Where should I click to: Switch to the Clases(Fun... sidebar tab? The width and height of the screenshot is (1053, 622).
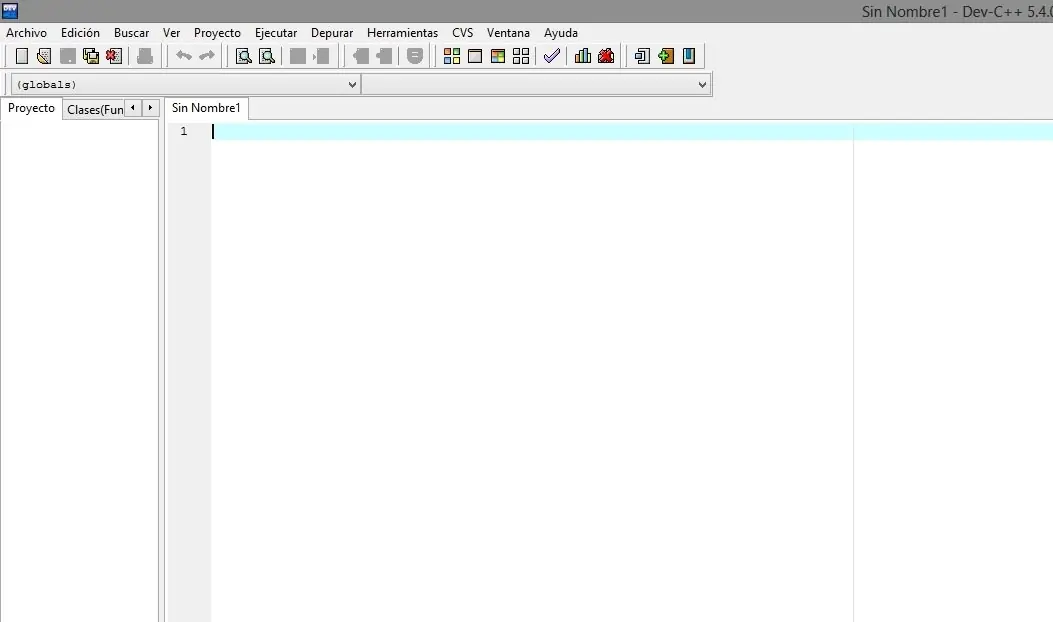coord(95,109)
